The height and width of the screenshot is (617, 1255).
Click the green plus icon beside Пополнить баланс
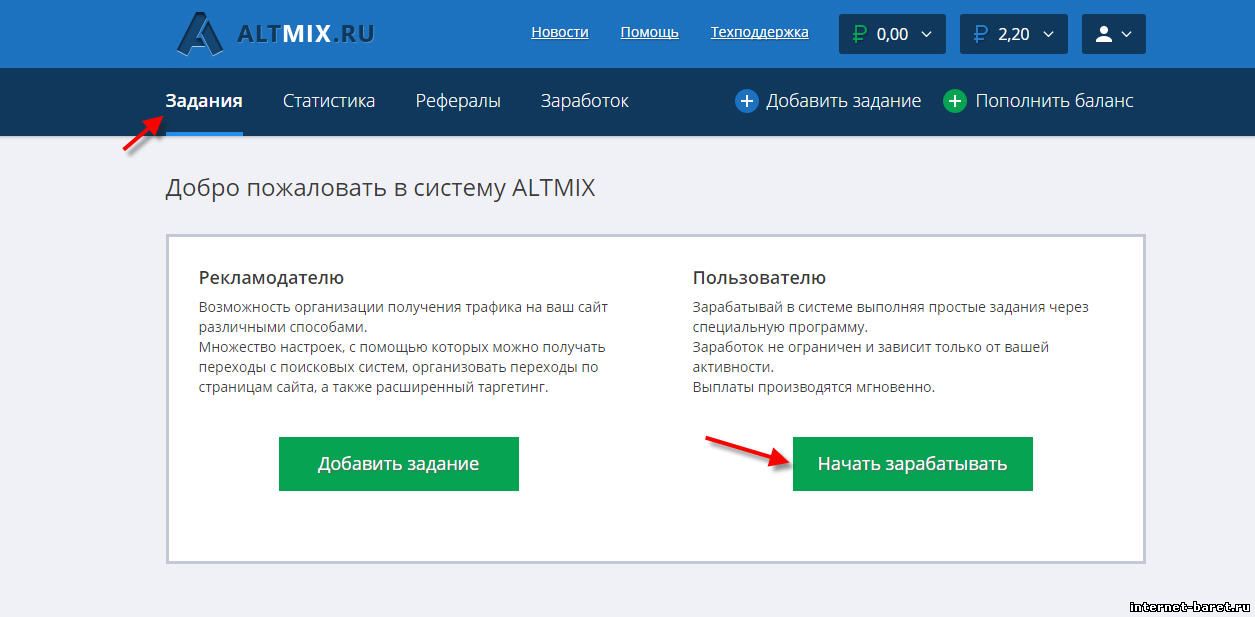[x=955, y=101]
